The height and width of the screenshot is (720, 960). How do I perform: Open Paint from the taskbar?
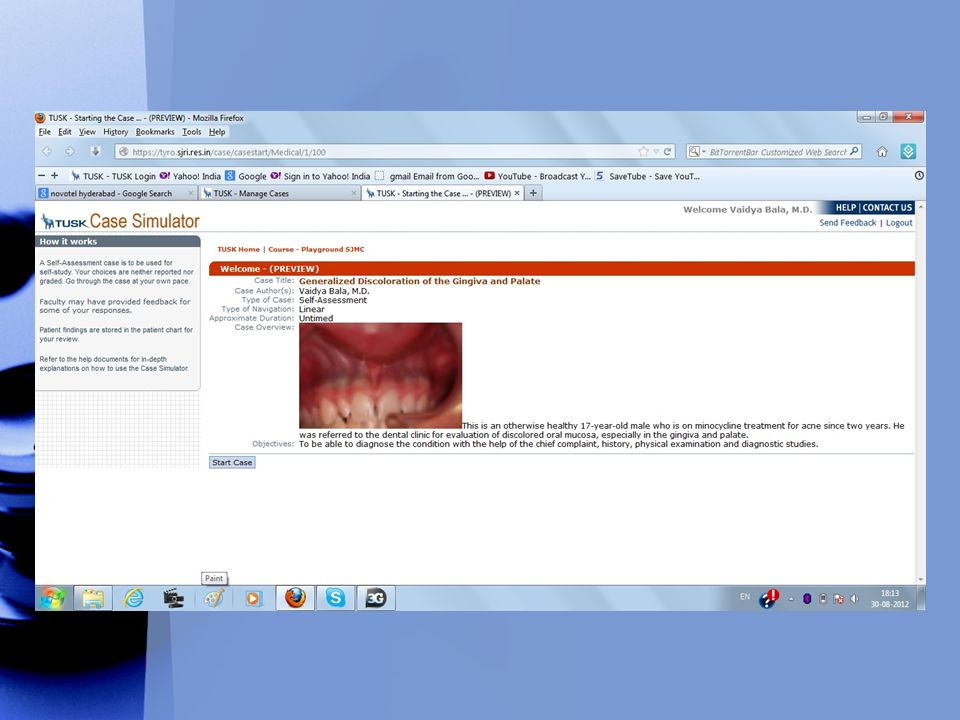pyautogui.click(x=214, y=598)
